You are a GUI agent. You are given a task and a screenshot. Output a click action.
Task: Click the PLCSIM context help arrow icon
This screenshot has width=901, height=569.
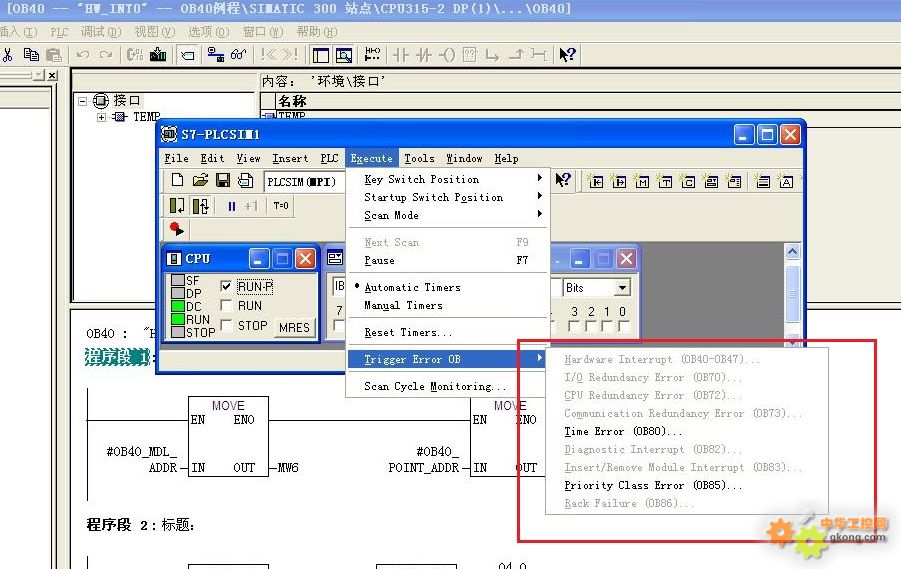click(x=563, y=180)
